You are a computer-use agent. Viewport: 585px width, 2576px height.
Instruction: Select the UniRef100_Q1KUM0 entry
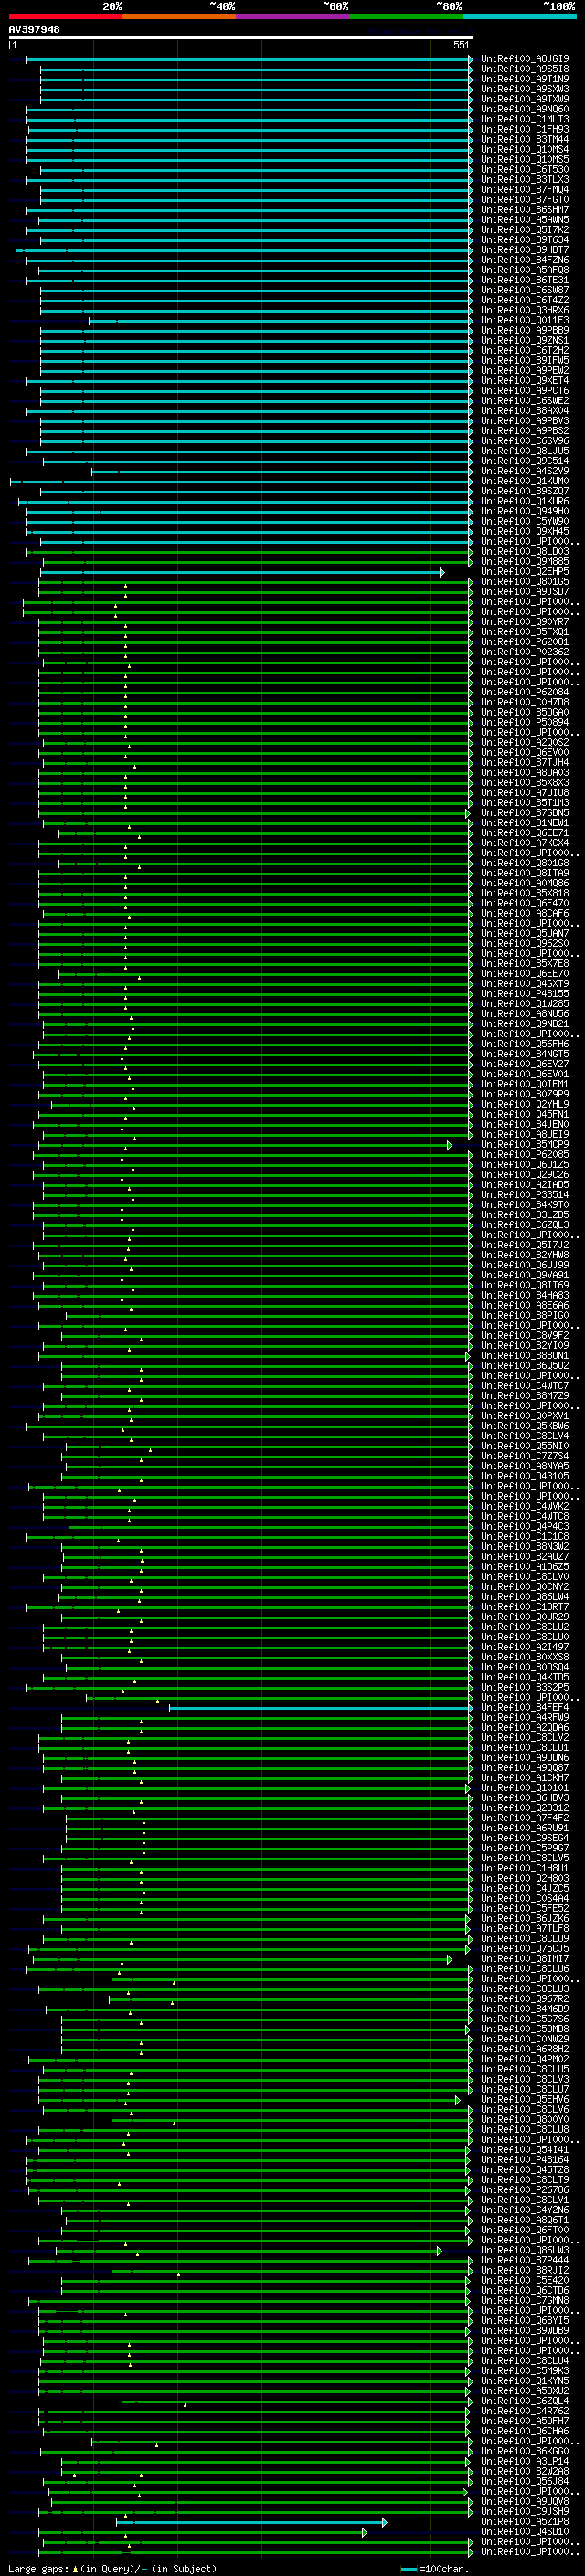pyautogui.click(x=525, y=481)
